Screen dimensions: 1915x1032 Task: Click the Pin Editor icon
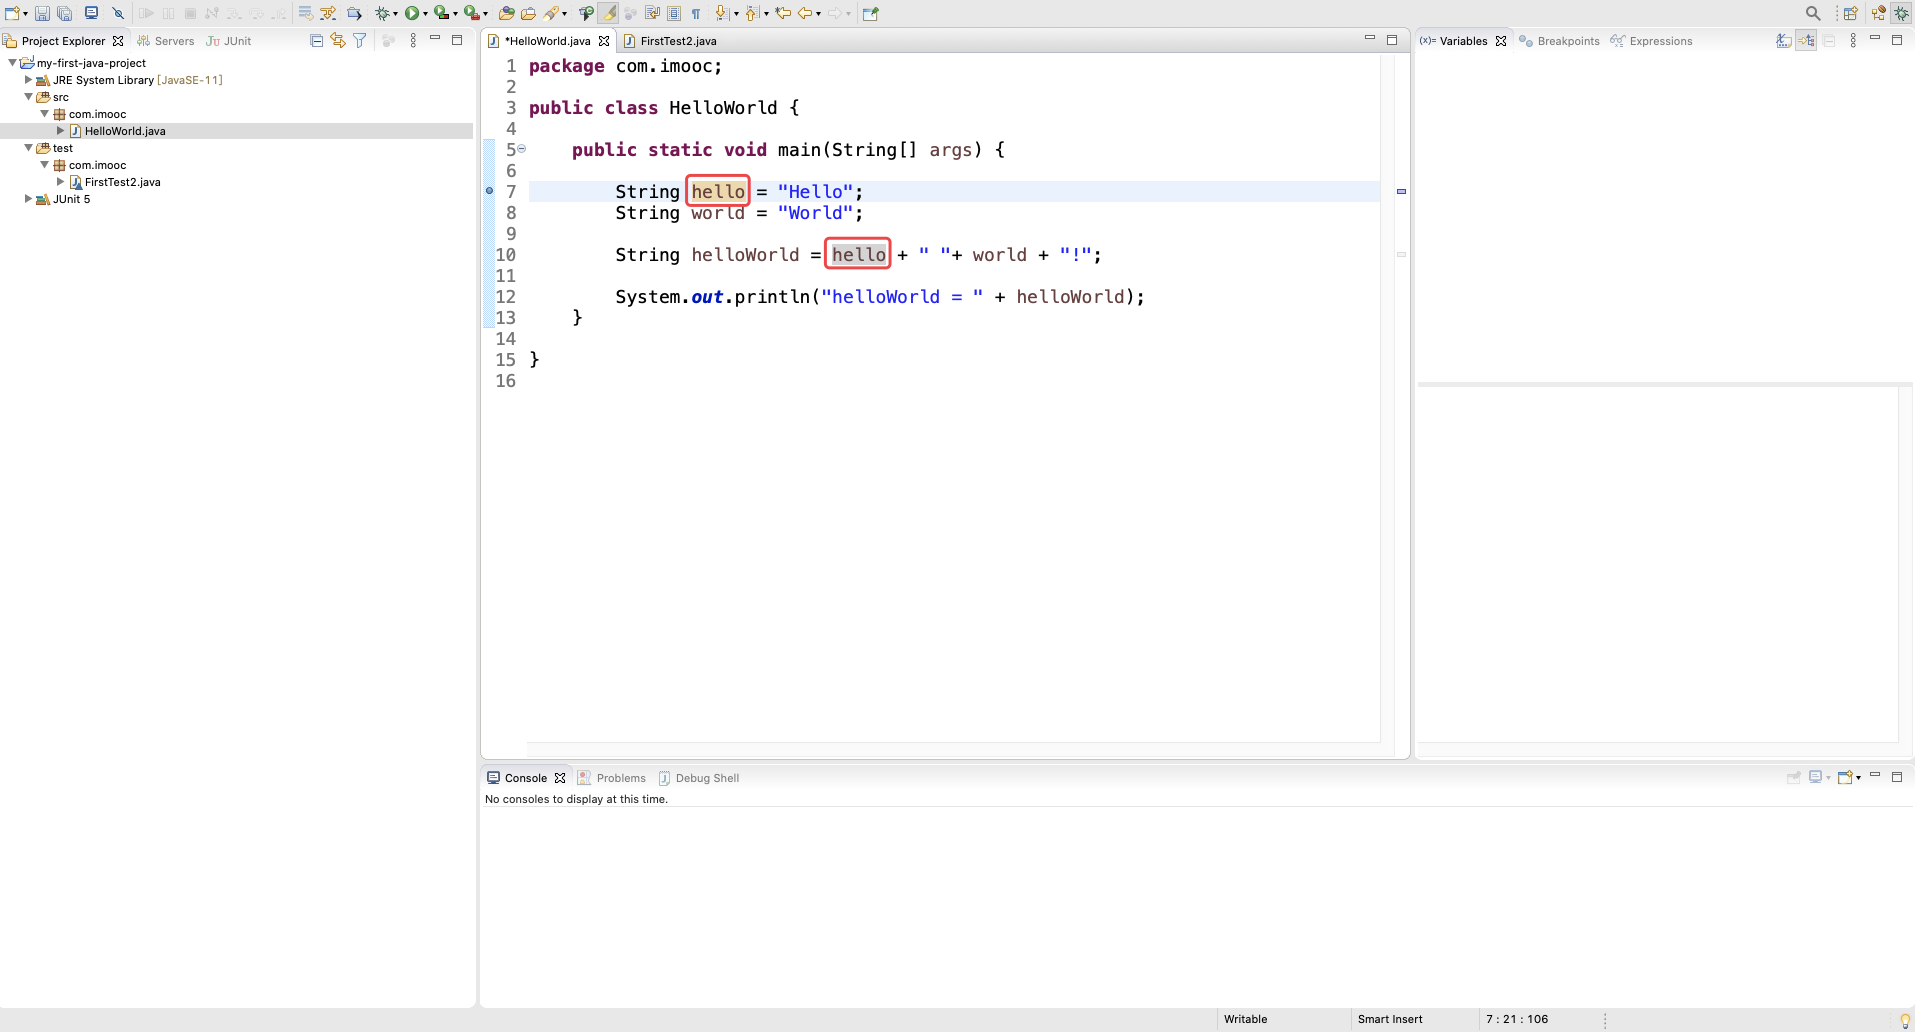tap(871, 13)
